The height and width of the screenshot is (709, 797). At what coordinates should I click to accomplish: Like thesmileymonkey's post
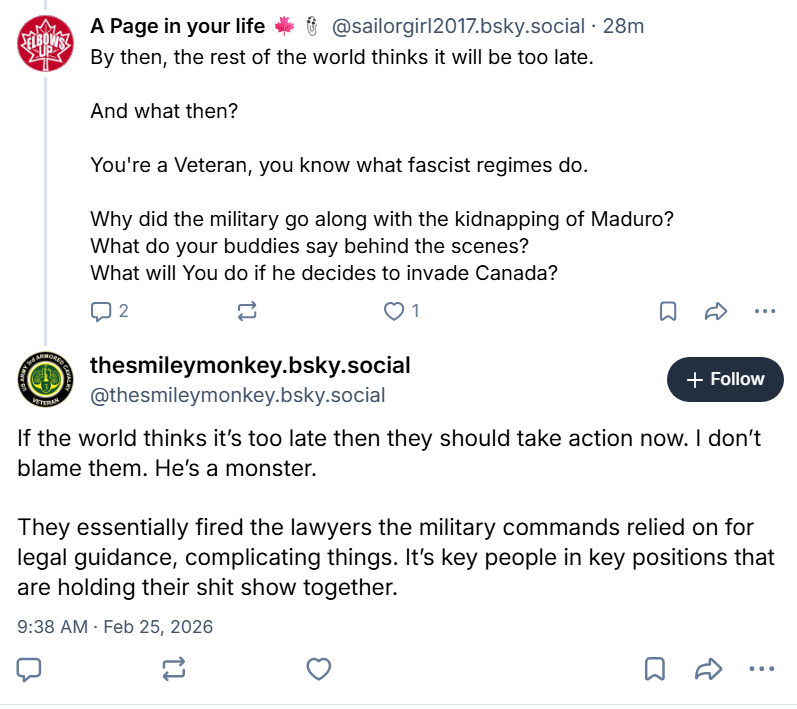(x=318, y=668)
